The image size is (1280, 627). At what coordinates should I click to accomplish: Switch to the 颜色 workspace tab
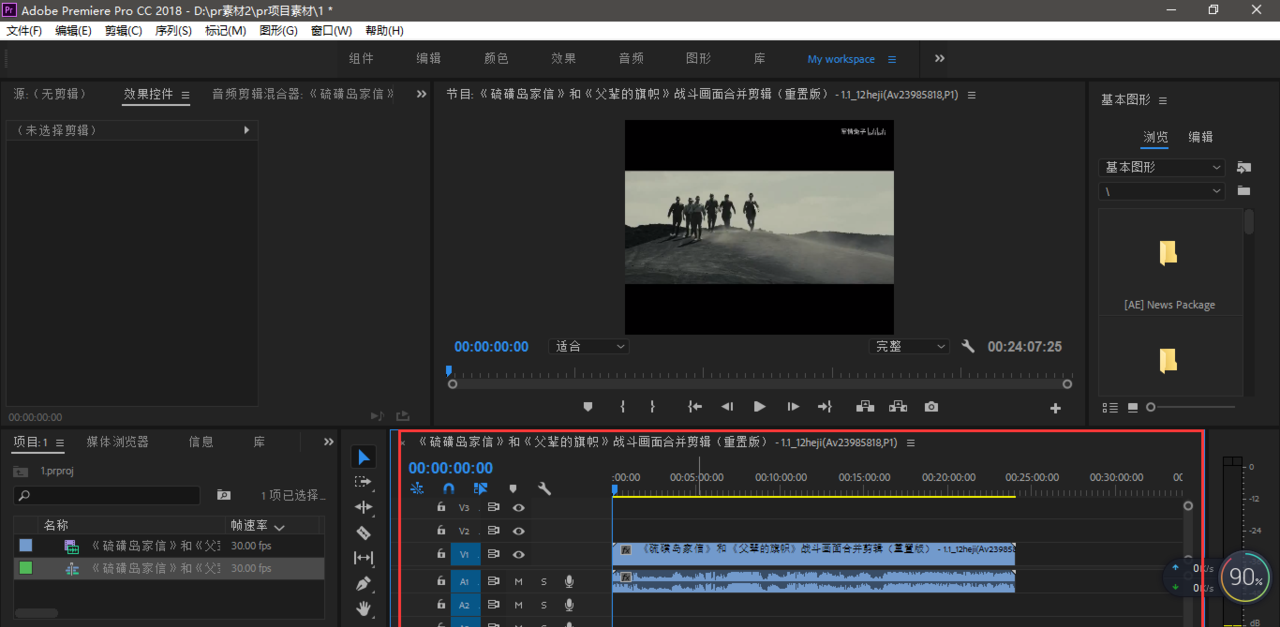point(496,59)
